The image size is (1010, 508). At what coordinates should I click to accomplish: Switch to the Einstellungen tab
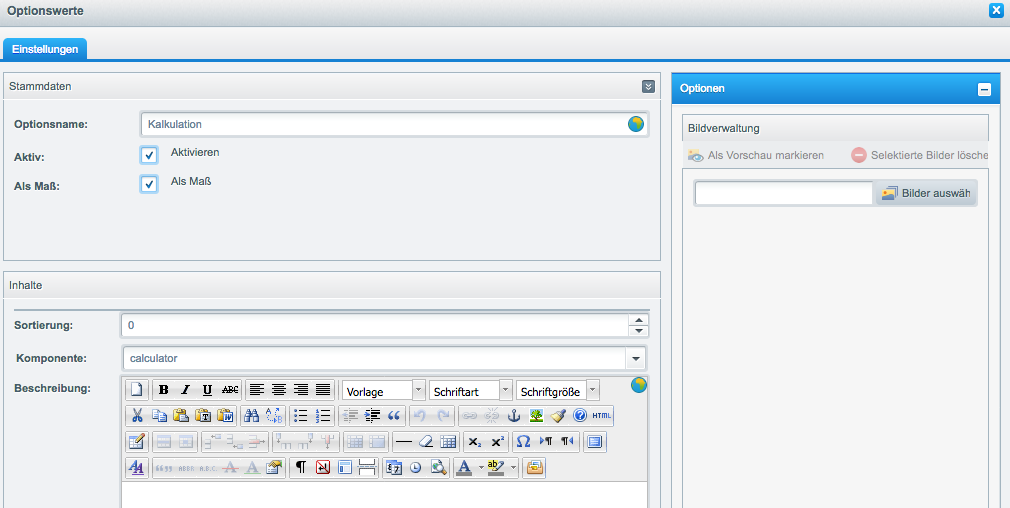(45, 49)
